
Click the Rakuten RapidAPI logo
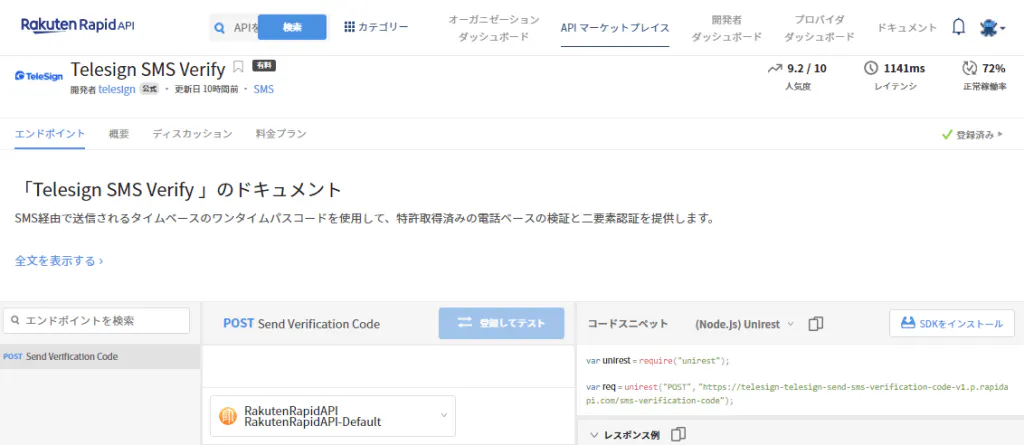click(x=78, y=26)
